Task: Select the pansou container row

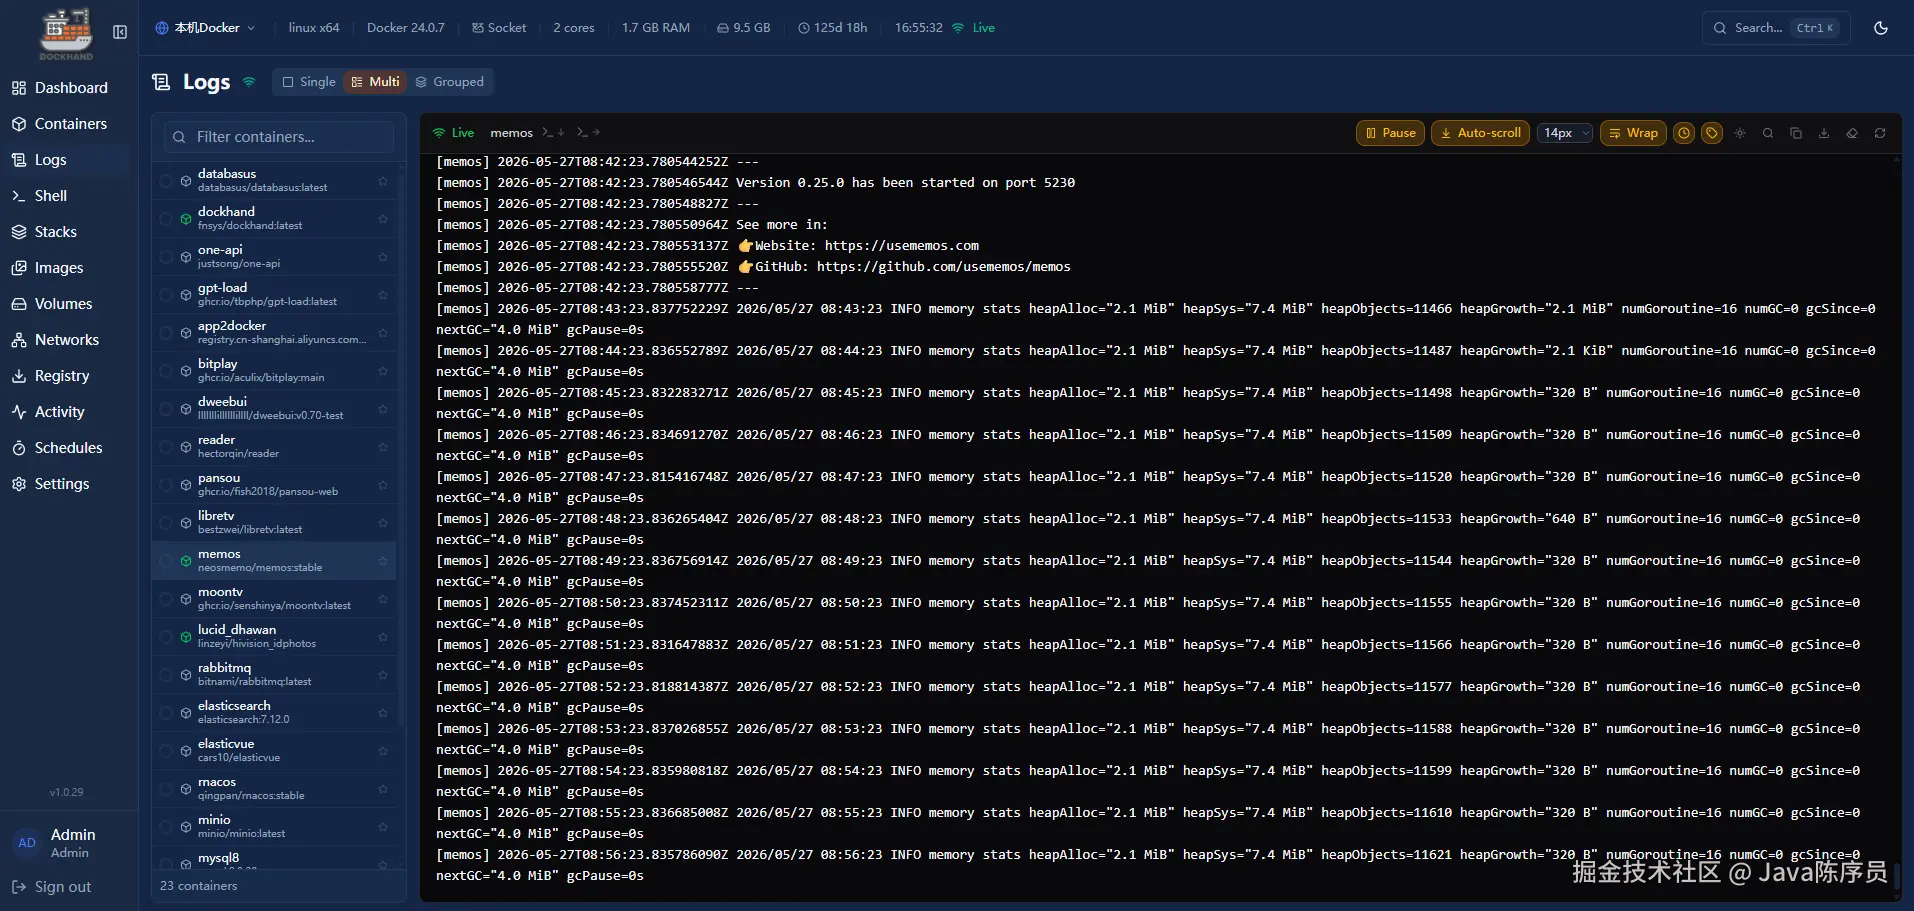Action: pos(274,485)
